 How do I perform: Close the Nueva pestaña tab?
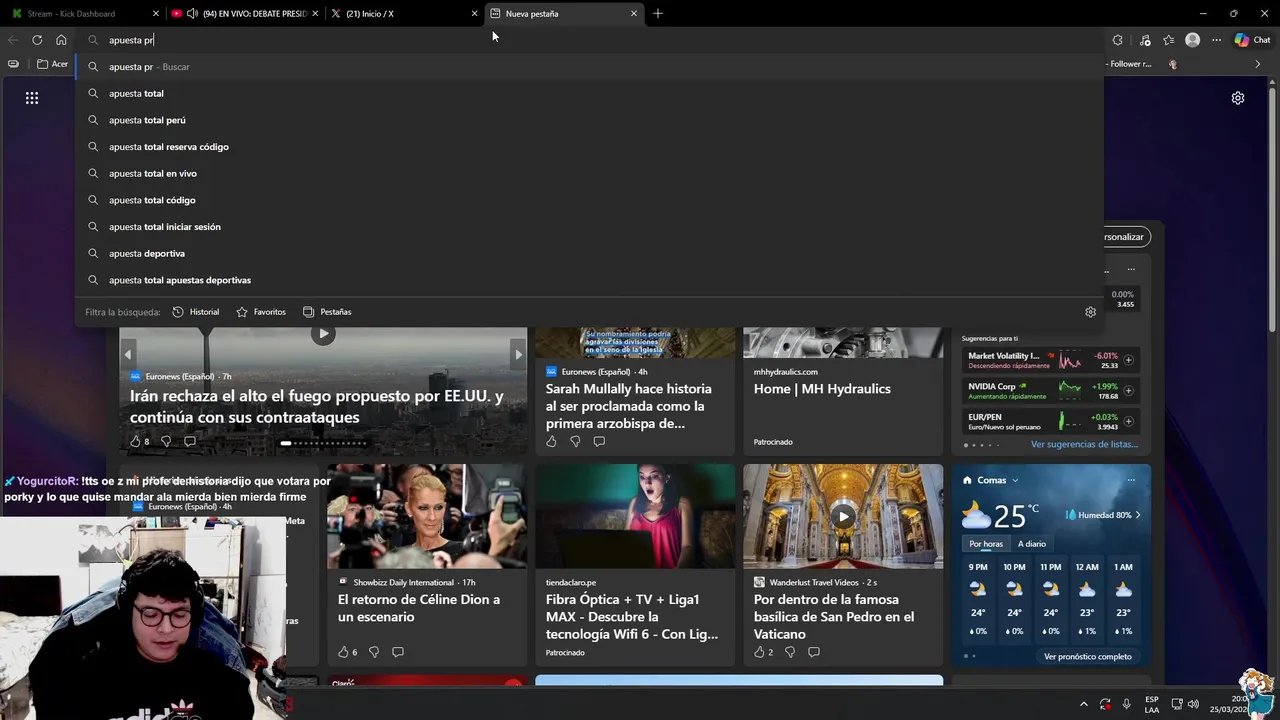click(634, 14)
